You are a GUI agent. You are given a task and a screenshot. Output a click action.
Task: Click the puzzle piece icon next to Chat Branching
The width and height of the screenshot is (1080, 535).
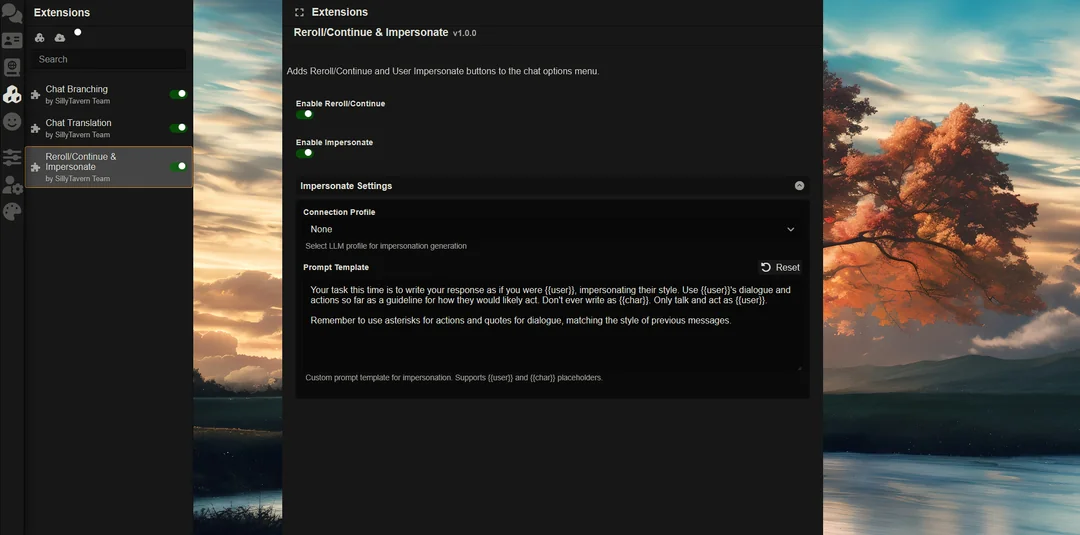(x=35, y=94)
